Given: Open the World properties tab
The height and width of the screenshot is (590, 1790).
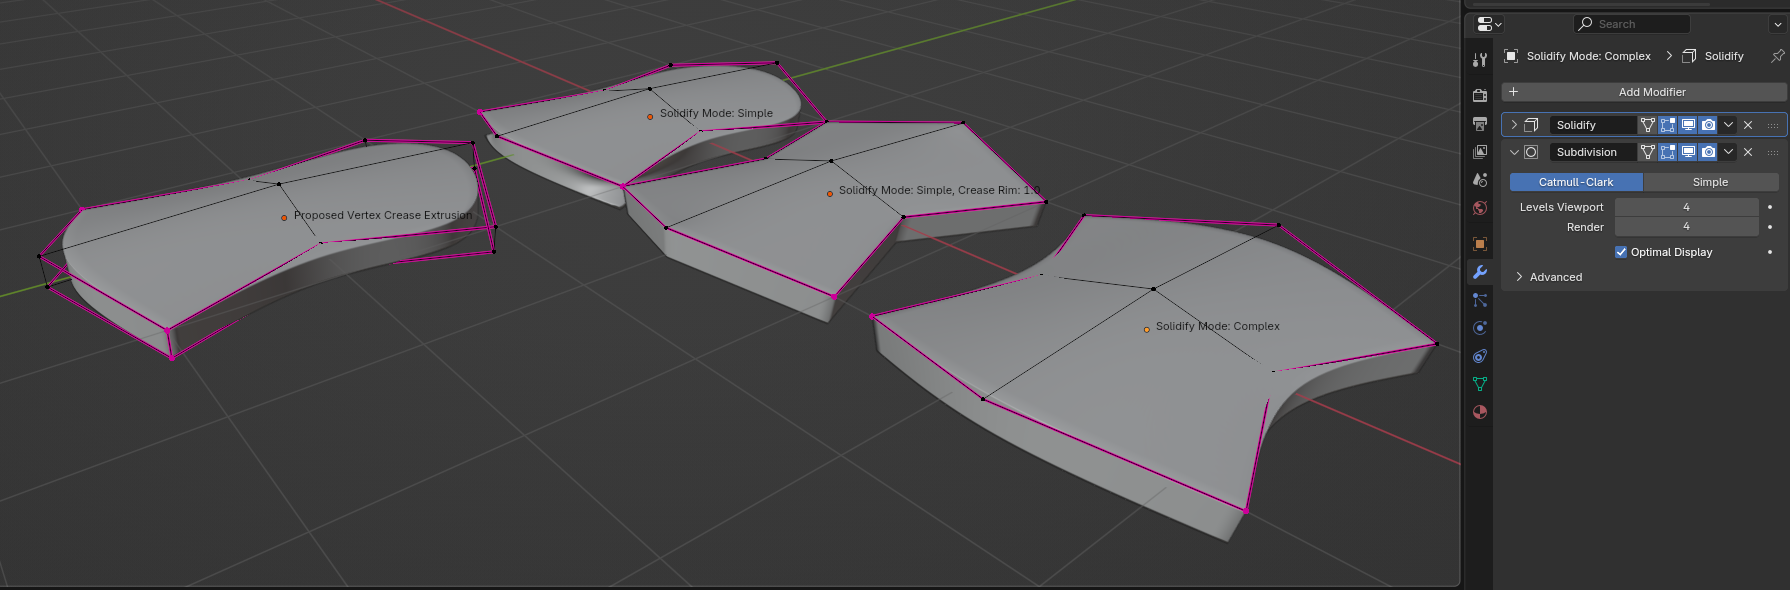Looking at the screenshot, I should [x=1480, y=208].
